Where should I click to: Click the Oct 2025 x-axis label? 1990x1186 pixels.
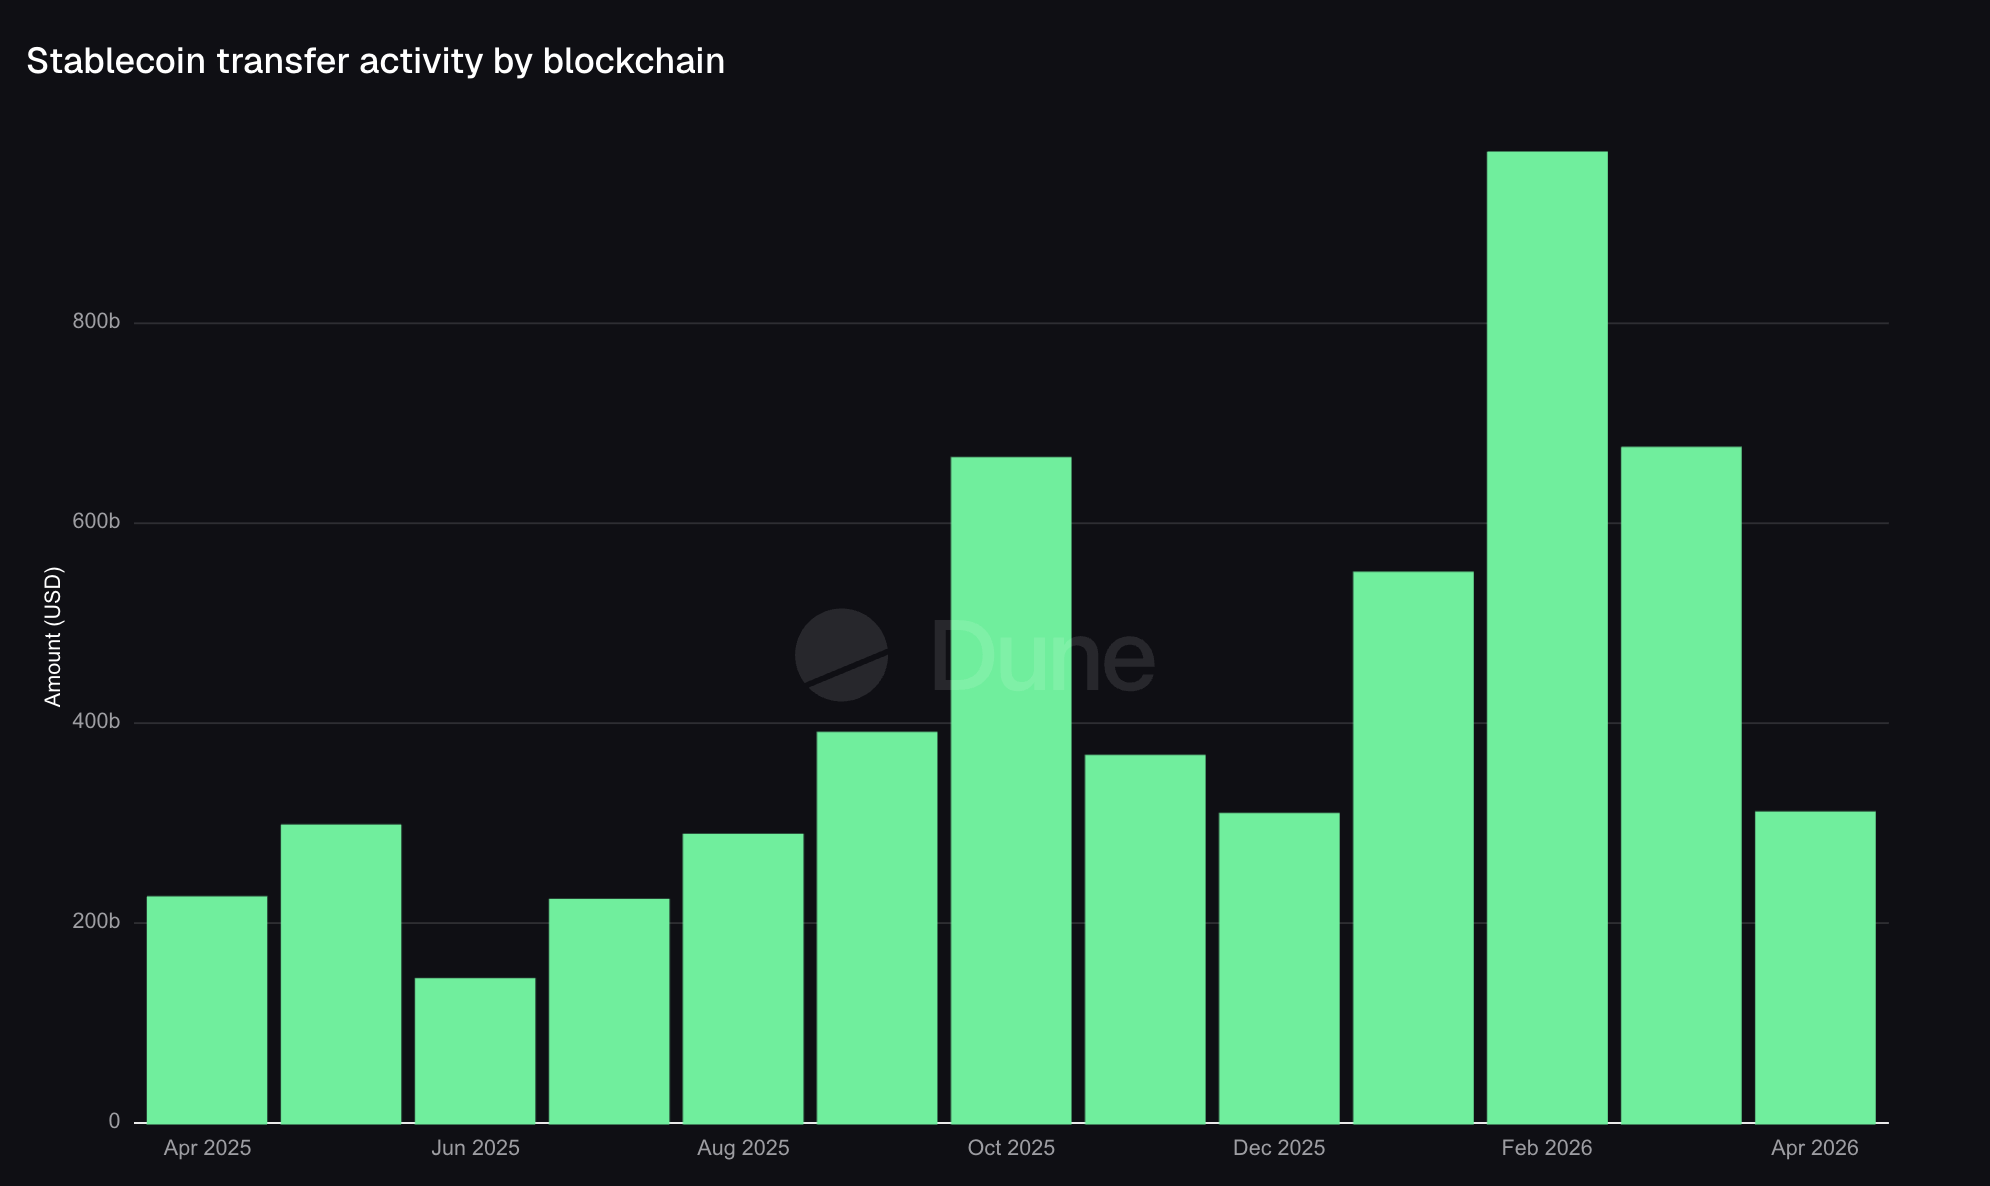pyautogui.click(x=1011, y=1148)
